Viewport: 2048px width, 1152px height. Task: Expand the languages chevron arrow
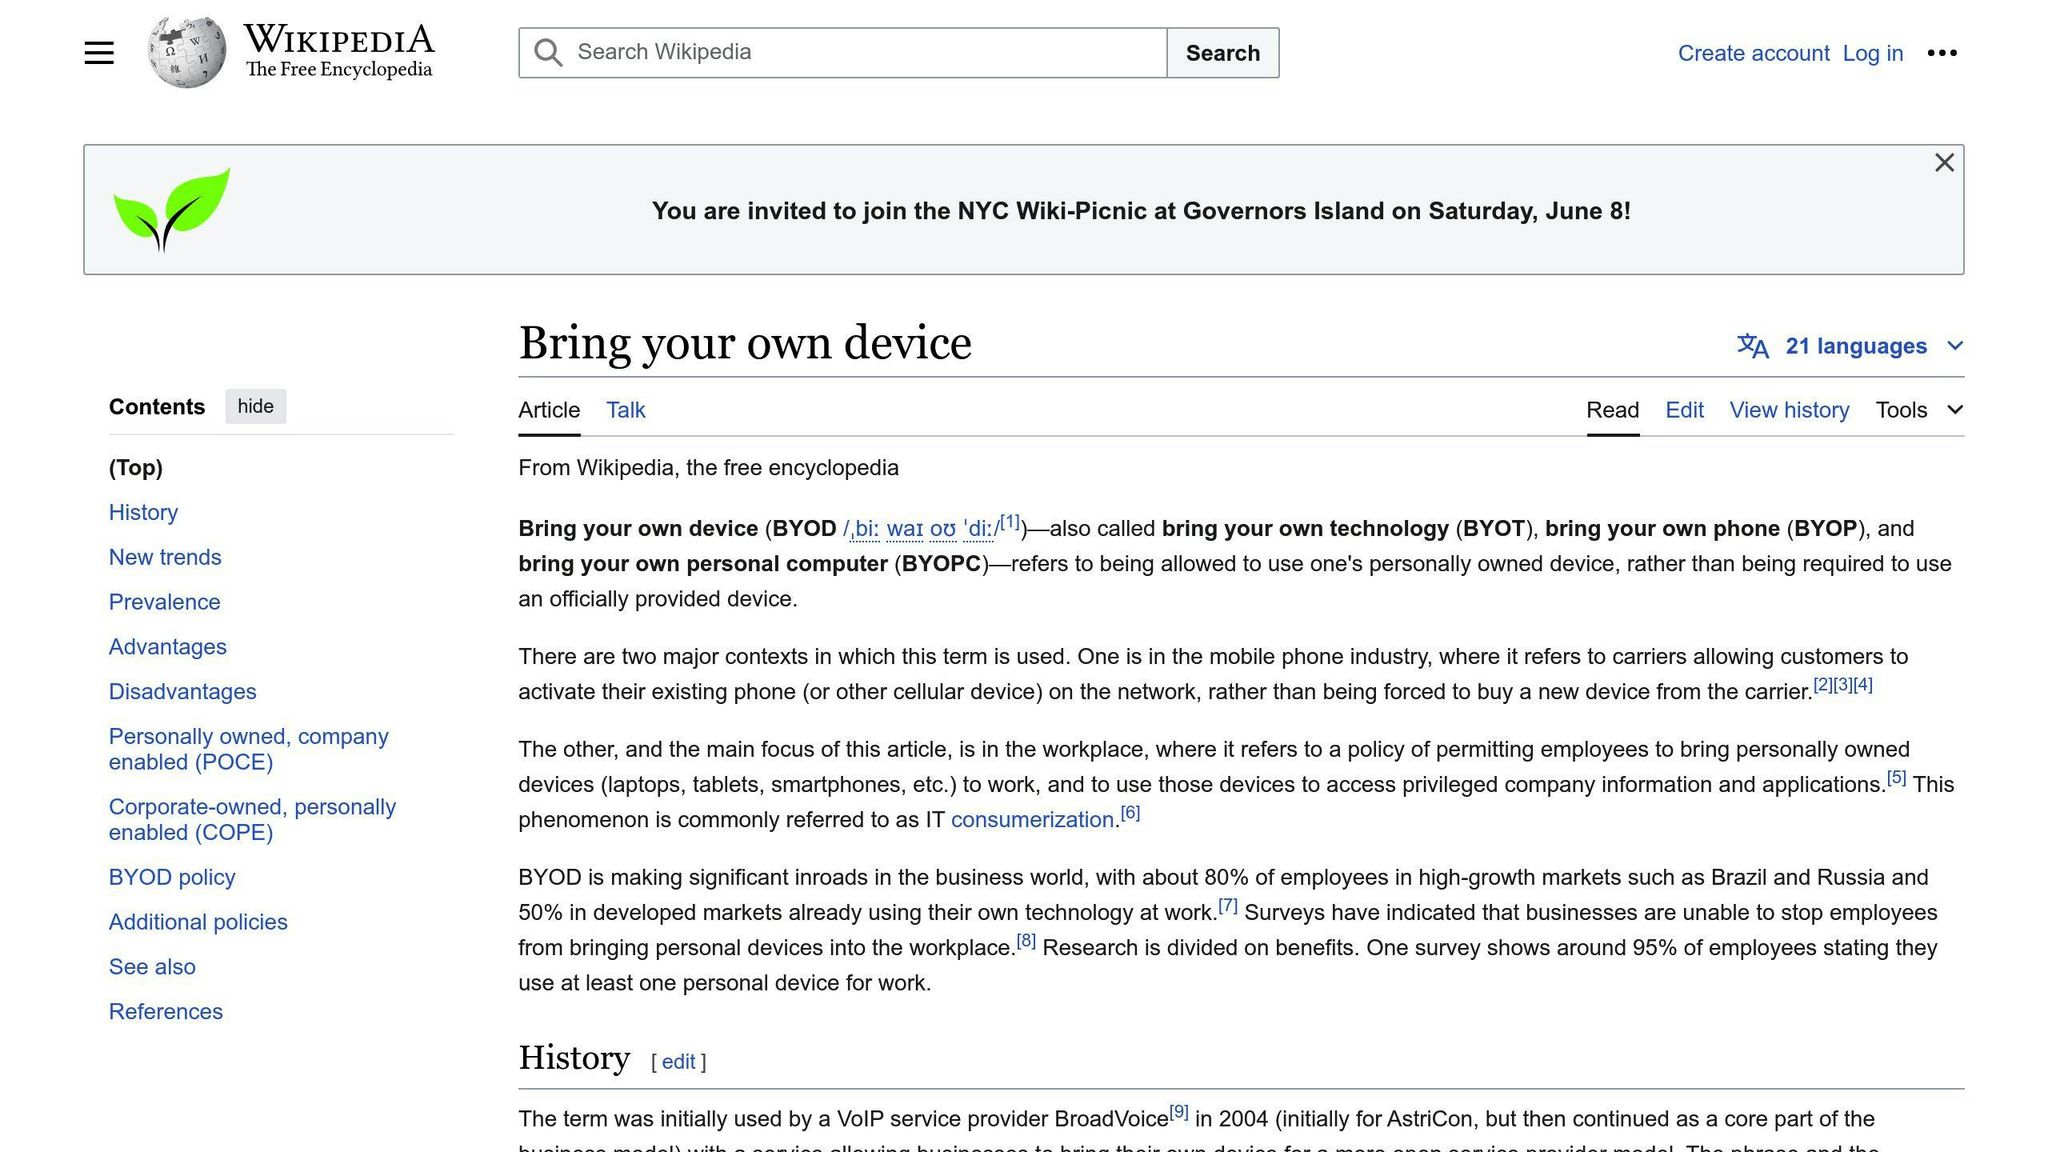tap(1955, 346)
